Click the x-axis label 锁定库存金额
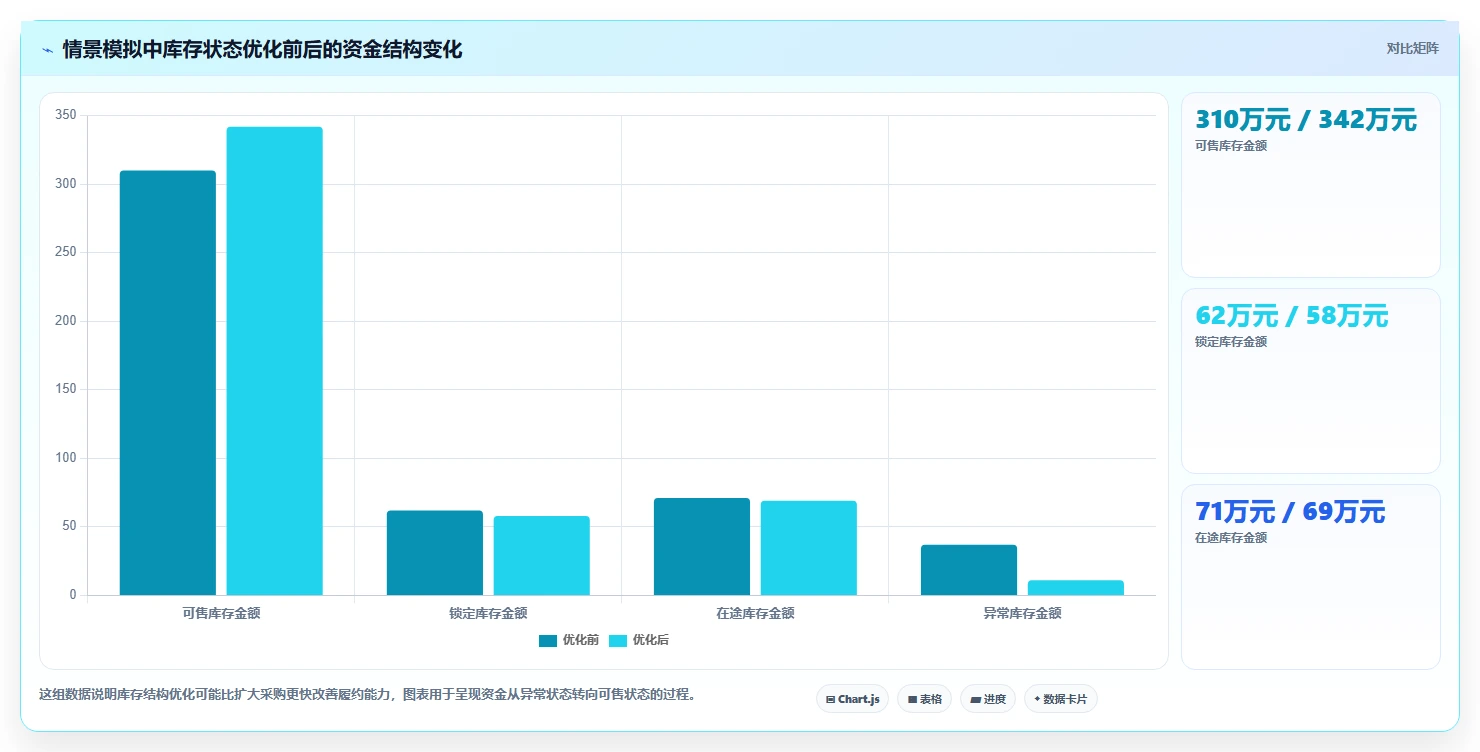 tap(488, 614)
